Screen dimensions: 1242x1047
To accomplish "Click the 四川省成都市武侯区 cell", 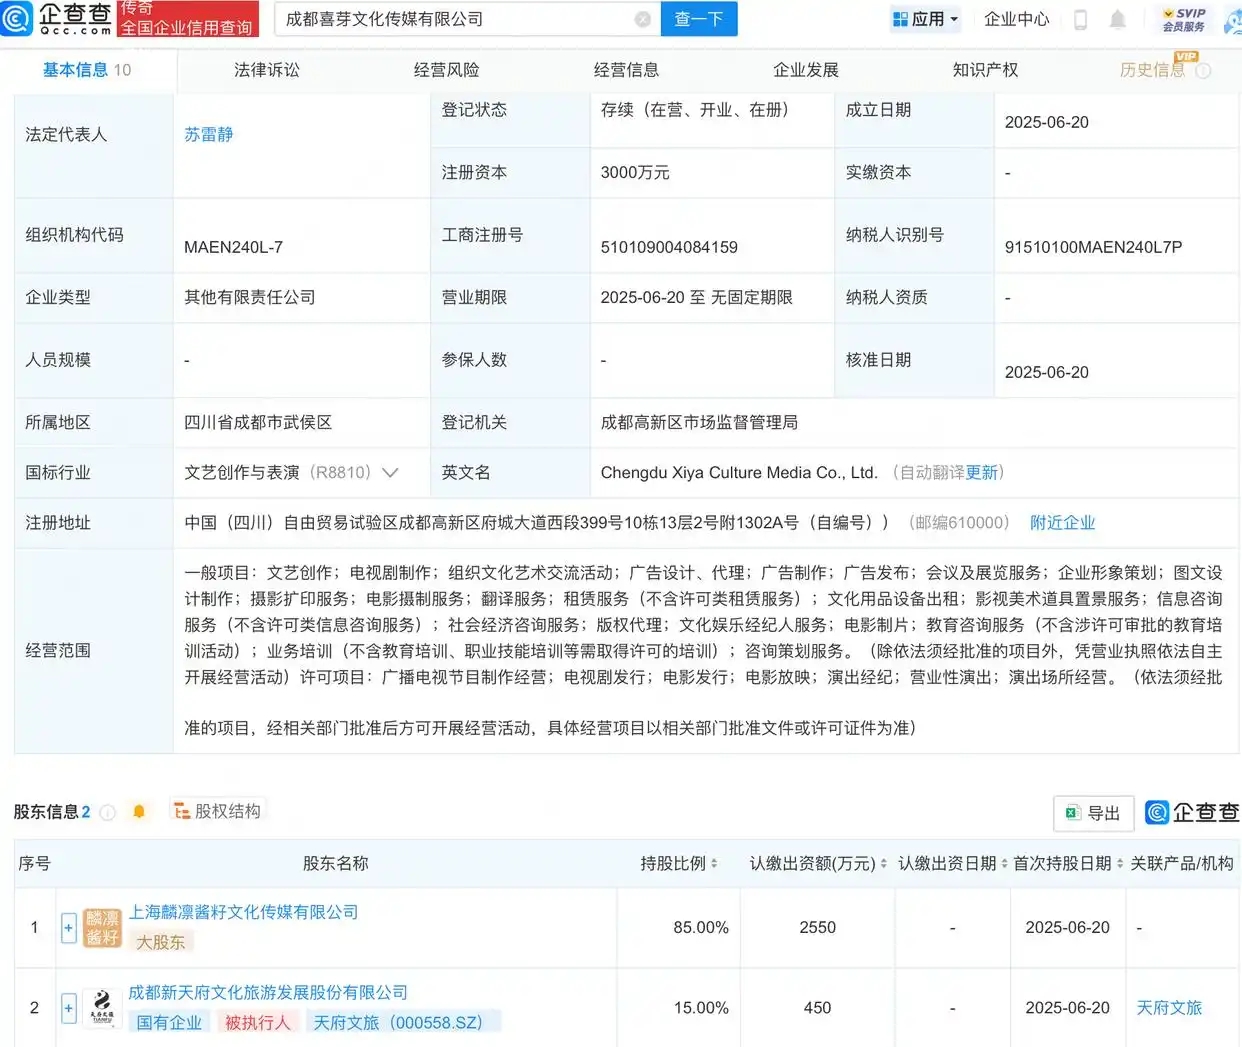I will click(x=258, y=423).
